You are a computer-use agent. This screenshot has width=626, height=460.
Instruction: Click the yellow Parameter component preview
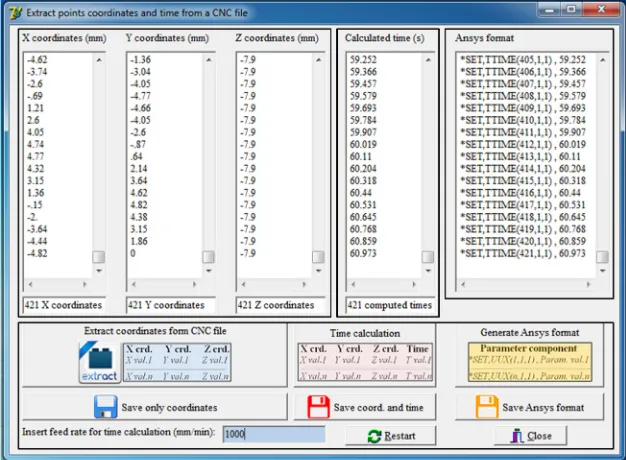pos(530,362)
